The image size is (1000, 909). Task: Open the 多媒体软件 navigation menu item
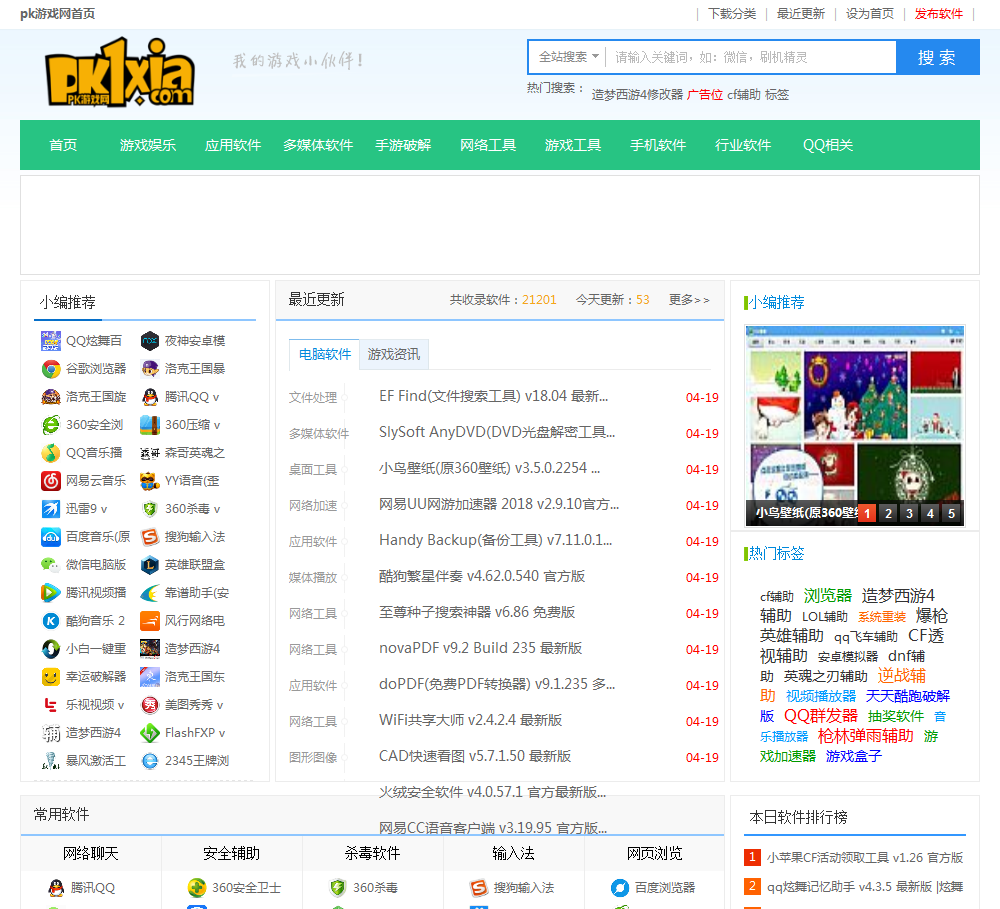[318, 145]
